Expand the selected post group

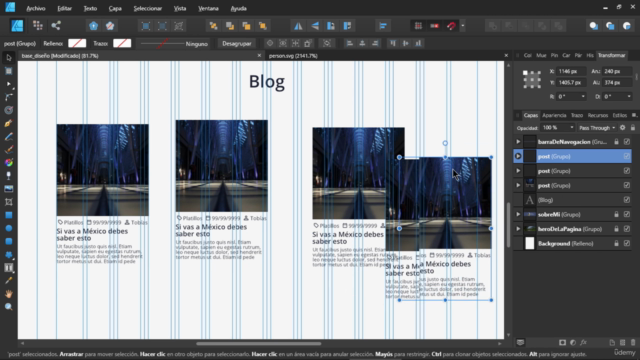(518, 156)
